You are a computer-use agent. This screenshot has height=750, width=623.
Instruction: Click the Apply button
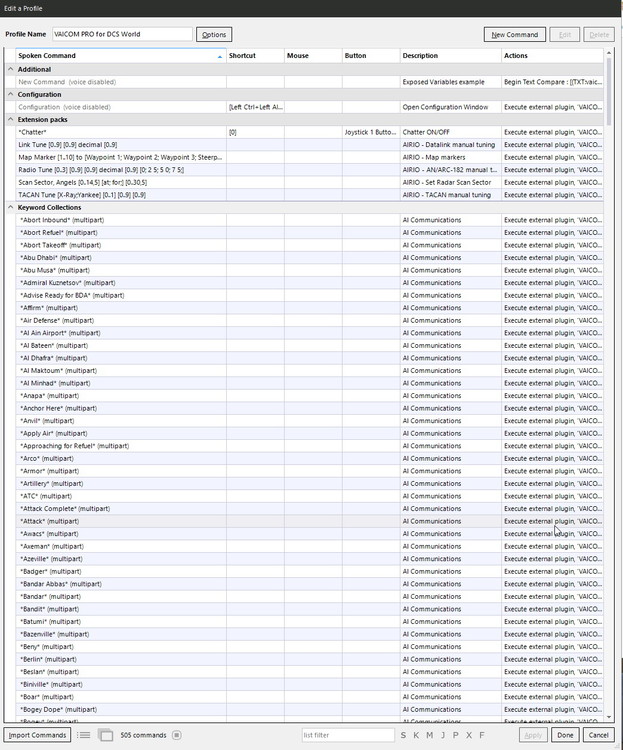tap(533, 735)
